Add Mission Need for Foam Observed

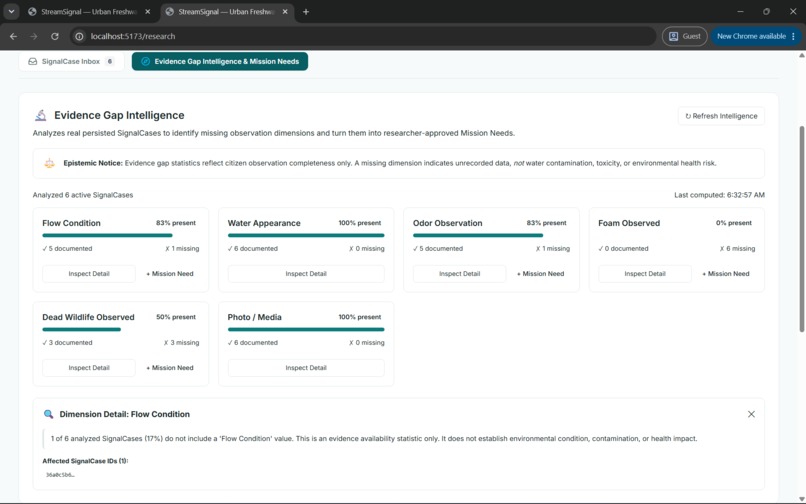pos(726,274)
